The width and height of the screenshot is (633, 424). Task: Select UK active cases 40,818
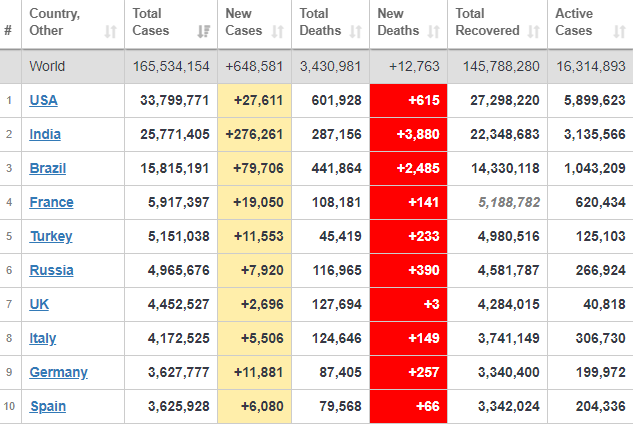click(x=604, y=304)
